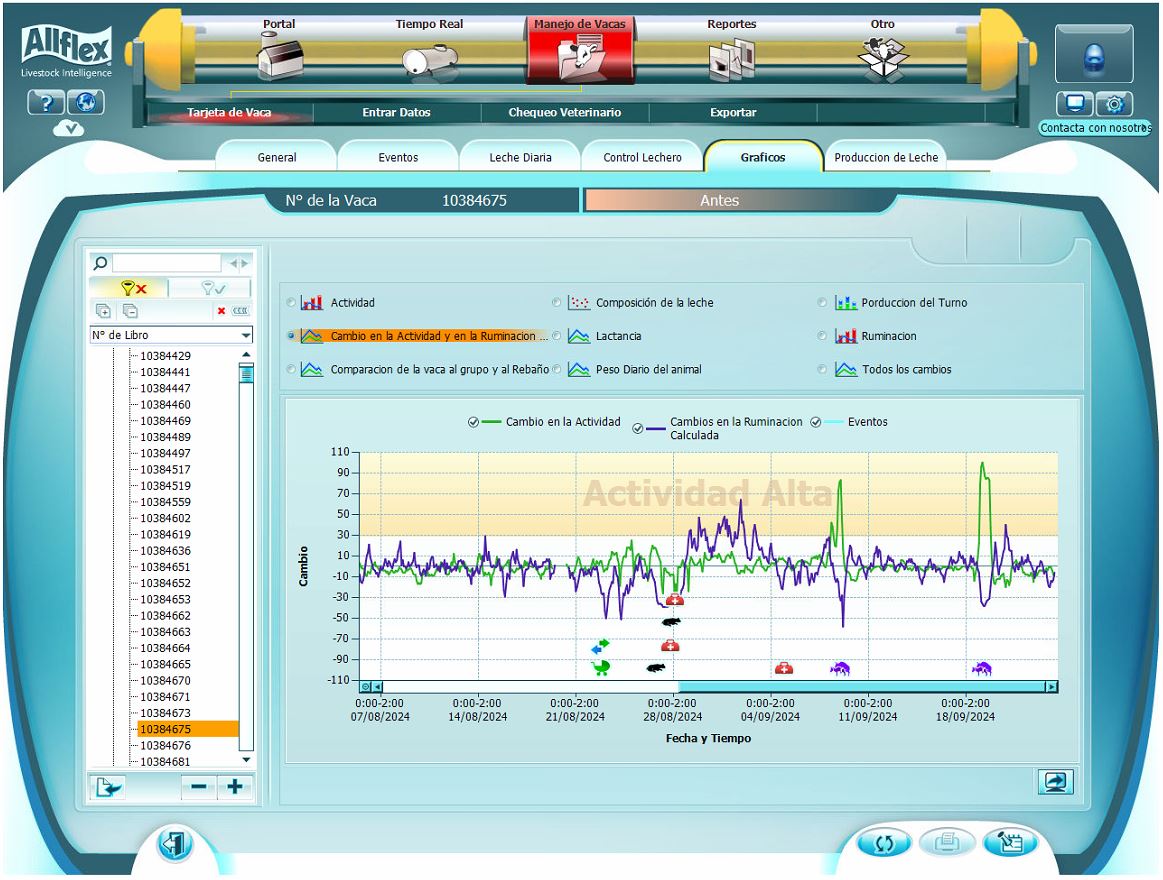Toggle Cambio en la Actividad legend checkbox
The width and height of the screenshot is (1163, 880).
tap(473, 422)
